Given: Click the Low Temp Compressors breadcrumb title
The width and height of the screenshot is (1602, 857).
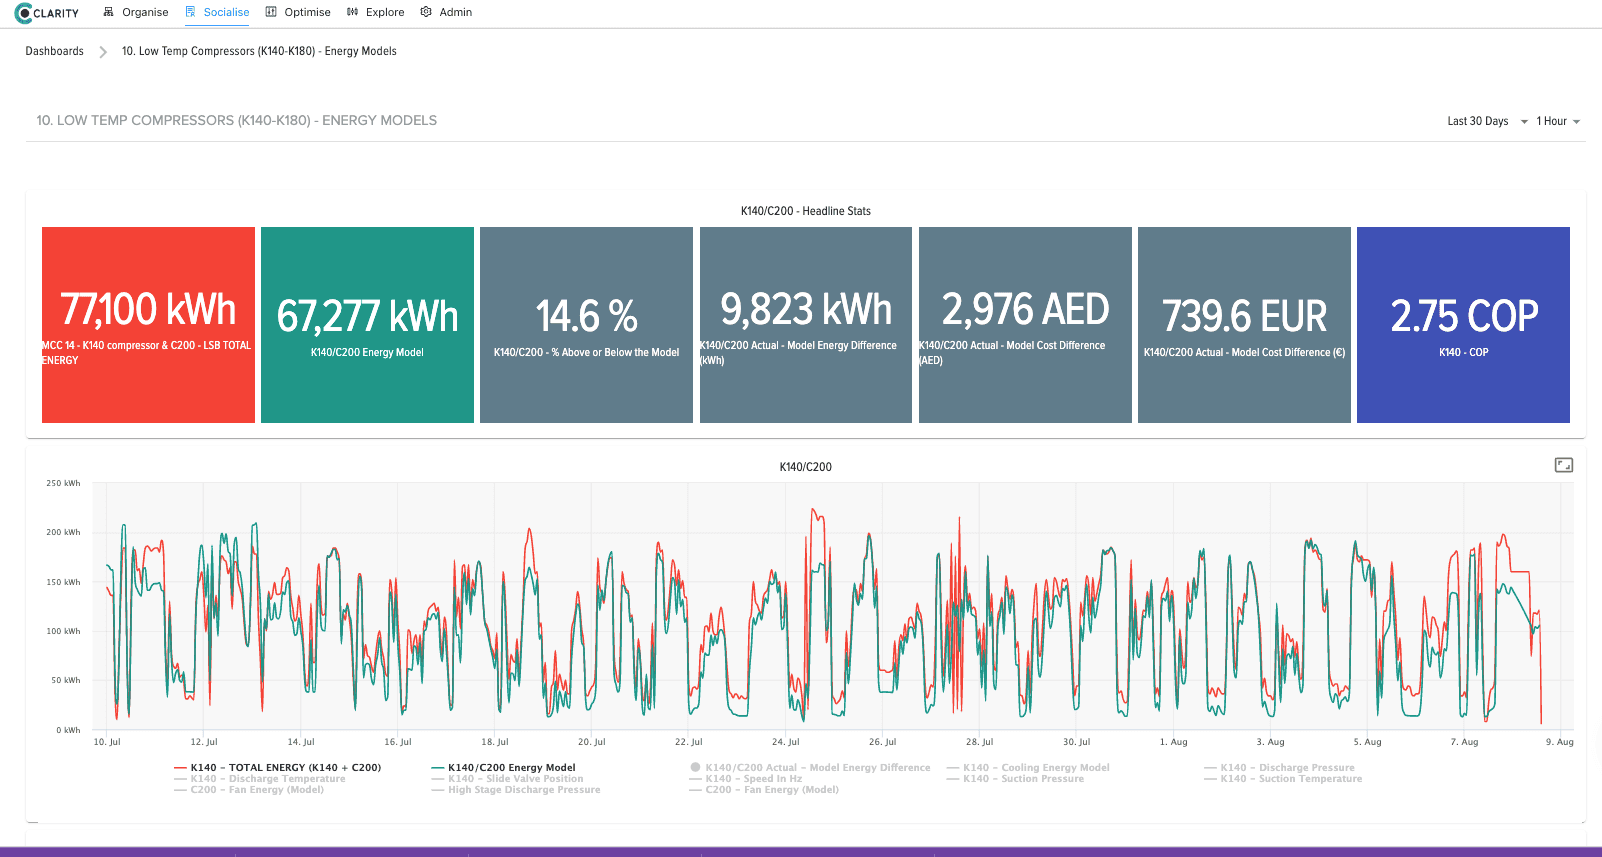Looking at the screenshot, I should [x=259, y=51].
